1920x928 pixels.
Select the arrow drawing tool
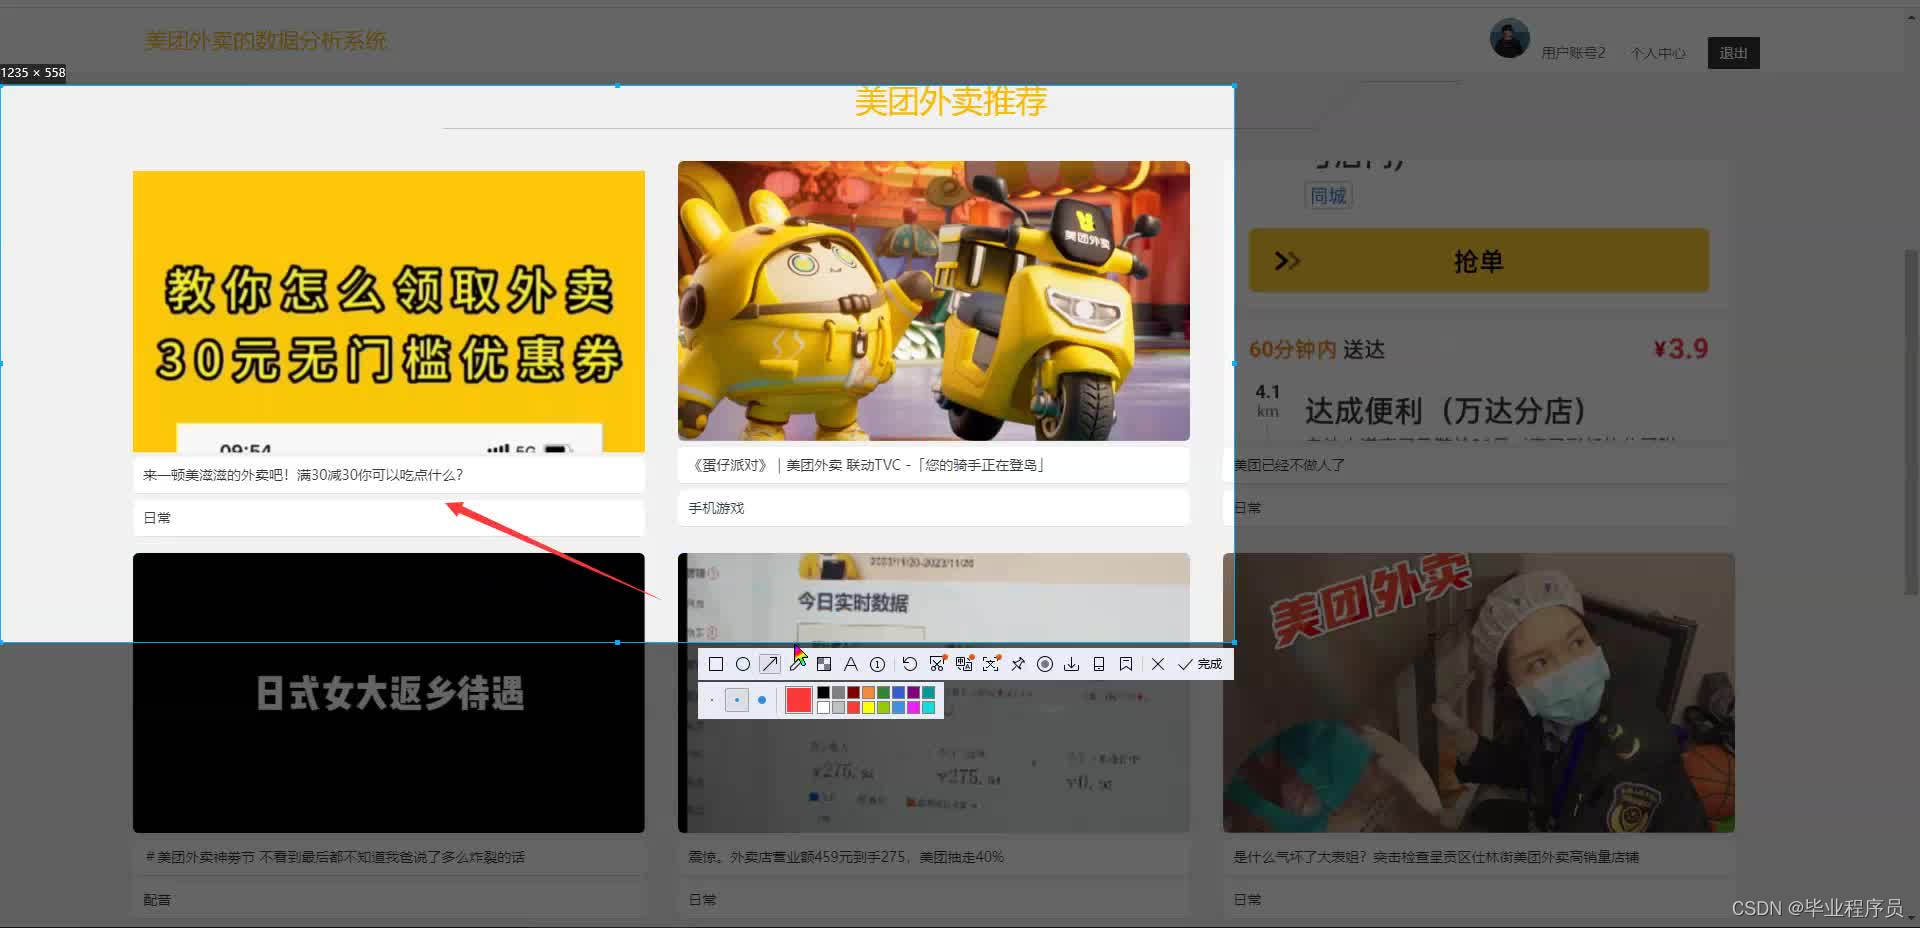pos(770,664)
